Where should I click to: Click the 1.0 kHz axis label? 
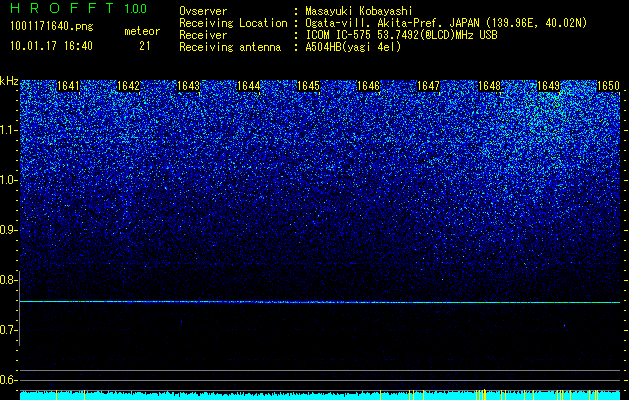[x=8, y=181]
